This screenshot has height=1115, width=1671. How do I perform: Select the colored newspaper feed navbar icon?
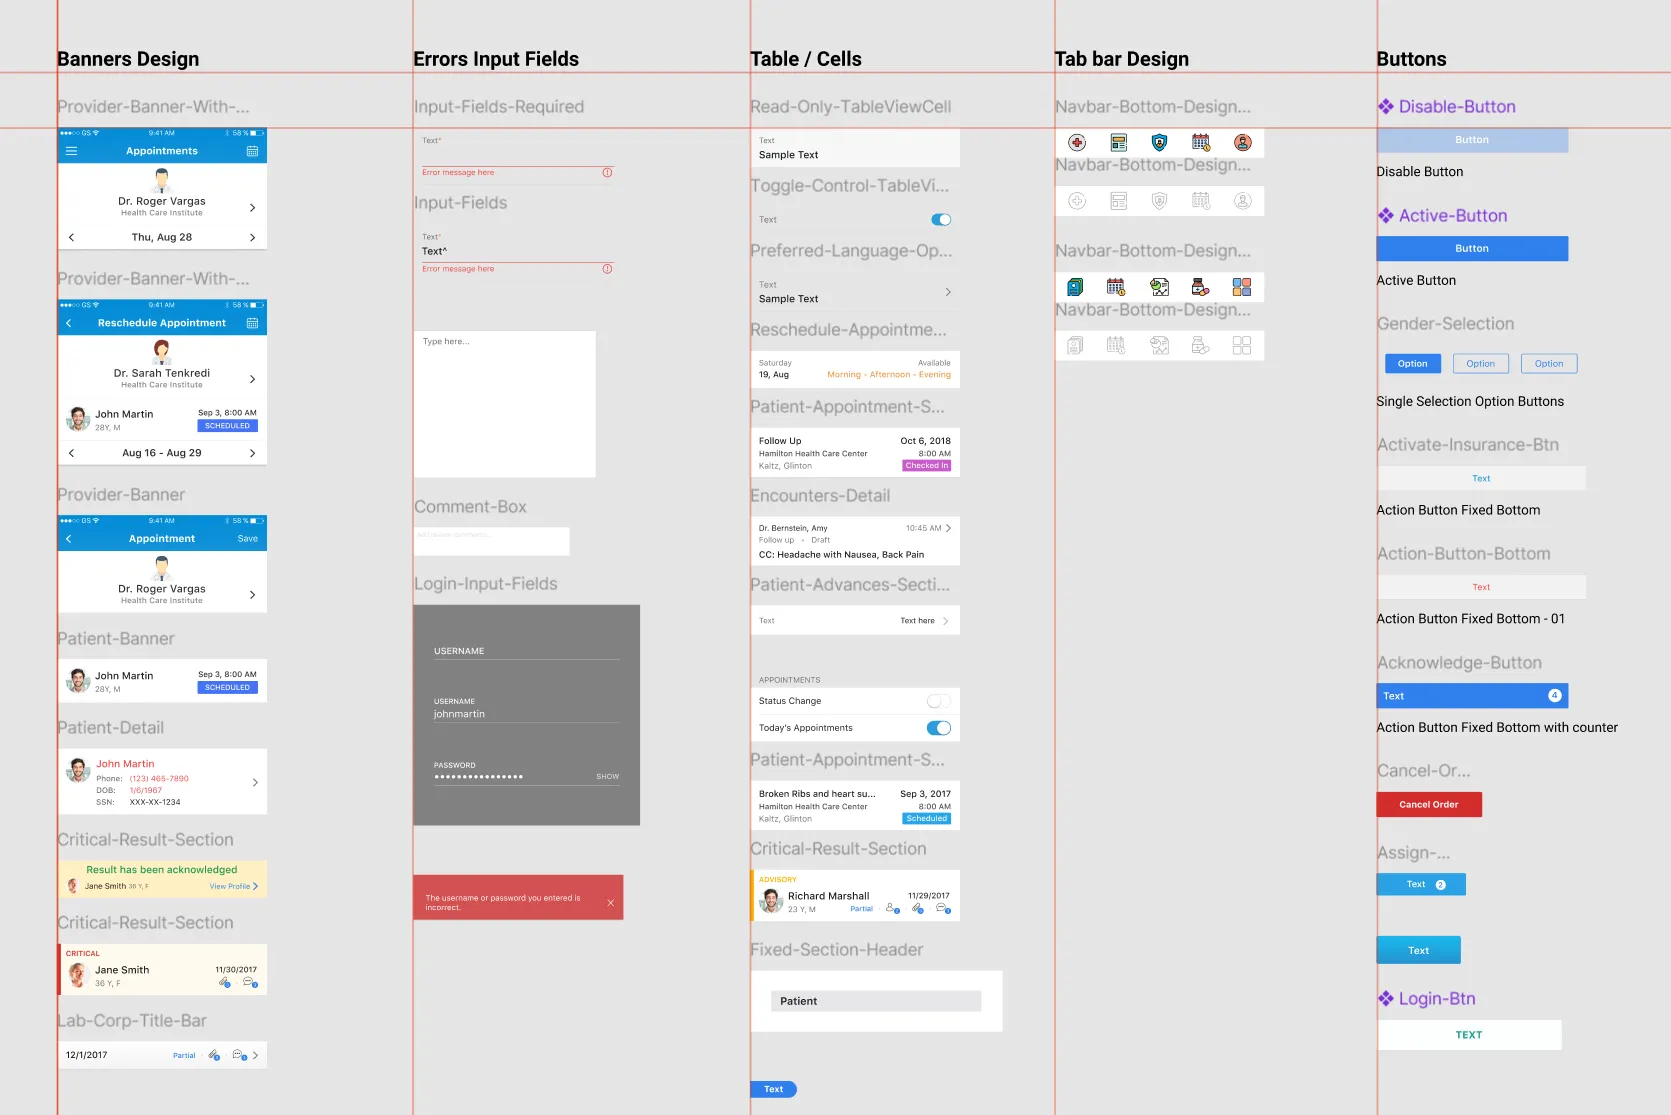(x=1119, y=143)
